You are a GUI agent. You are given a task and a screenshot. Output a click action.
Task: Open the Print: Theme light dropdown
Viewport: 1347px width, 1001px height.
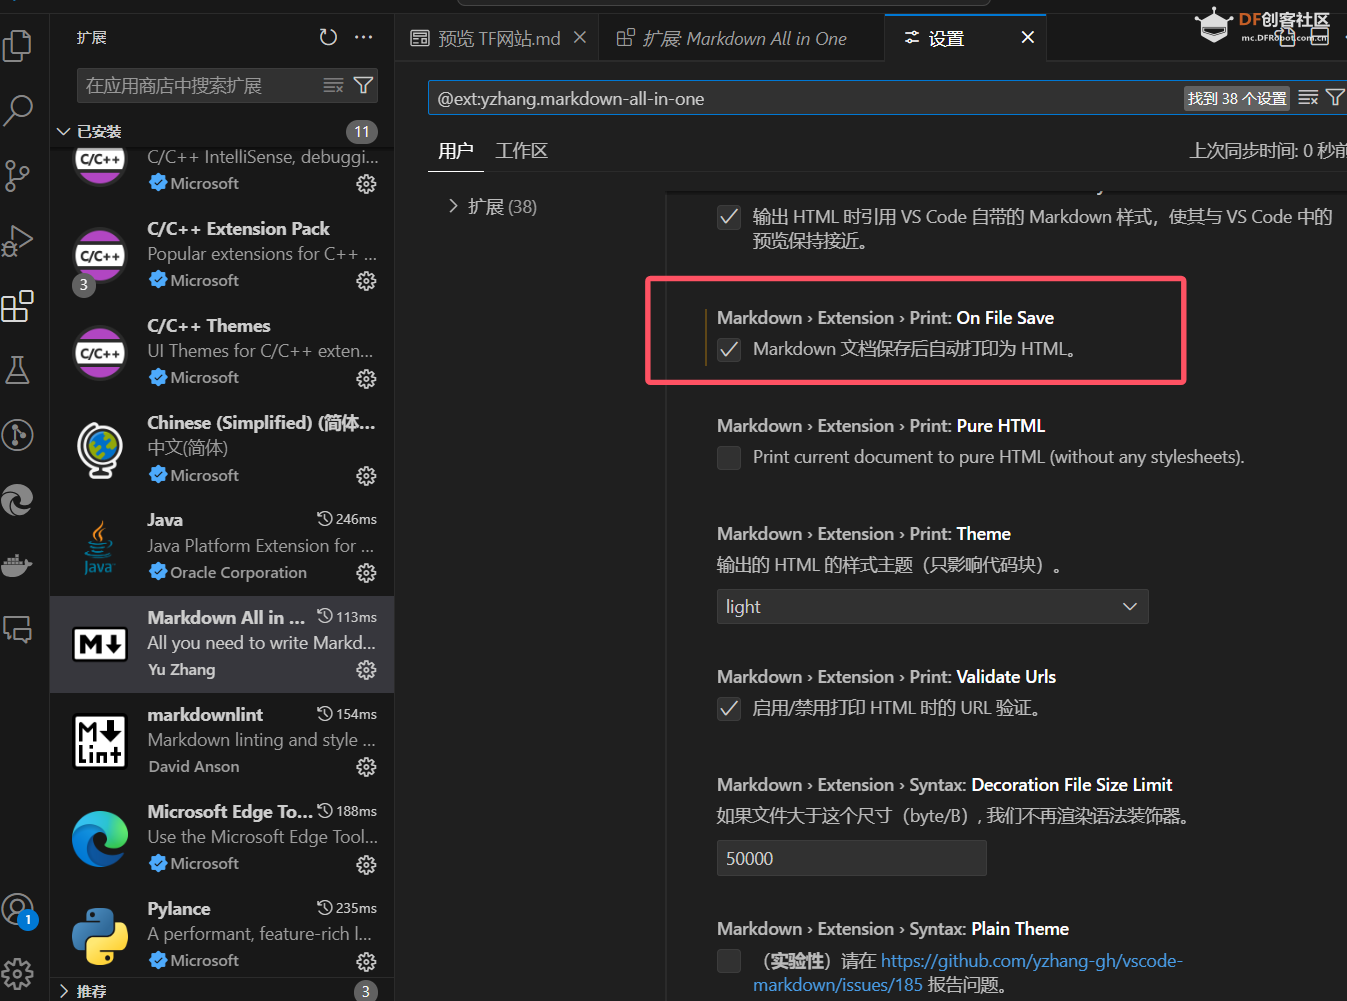(932, 606)
